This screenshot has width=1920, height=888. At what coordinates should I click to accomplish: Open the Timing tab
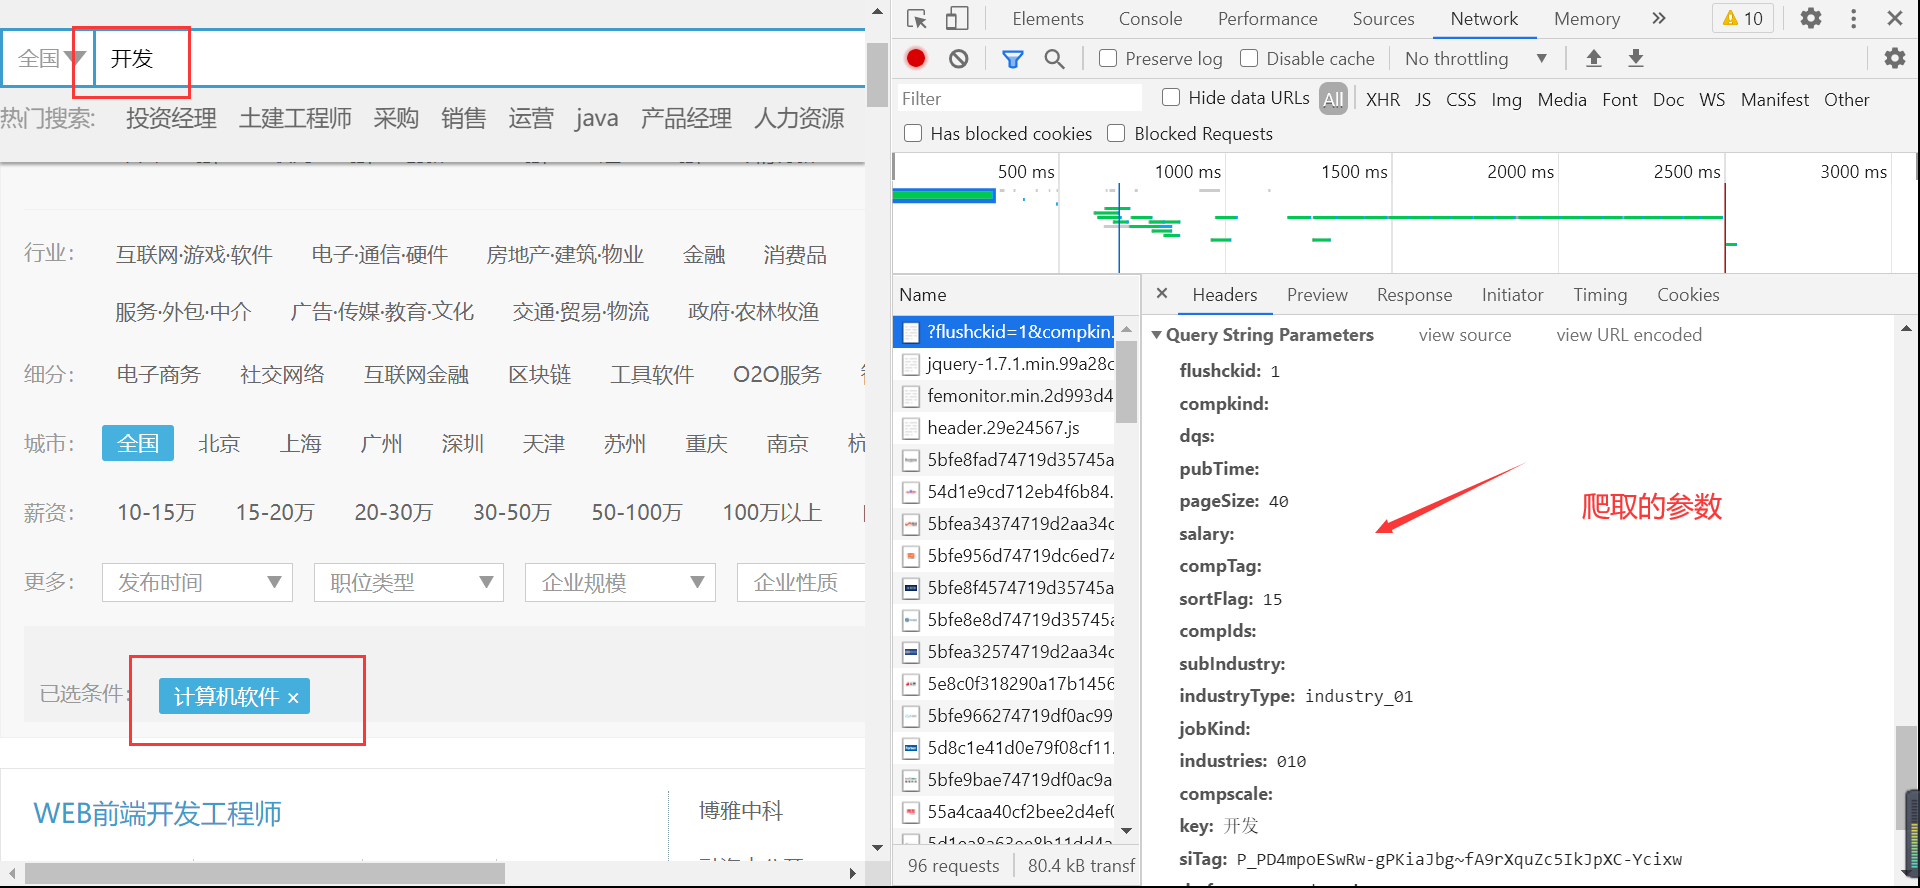click(1600, 295)
